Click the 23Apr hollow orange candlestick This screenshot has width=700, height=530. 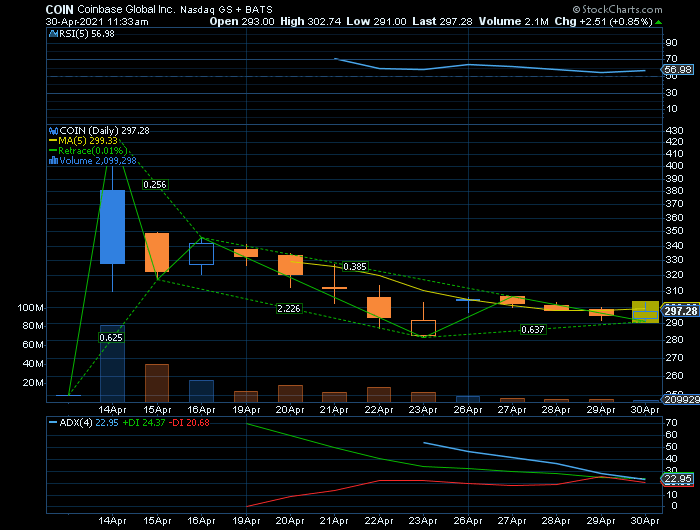[x=423, y=328]
